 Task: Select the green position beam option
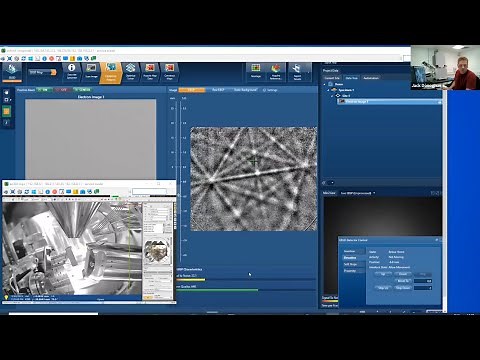82,90
